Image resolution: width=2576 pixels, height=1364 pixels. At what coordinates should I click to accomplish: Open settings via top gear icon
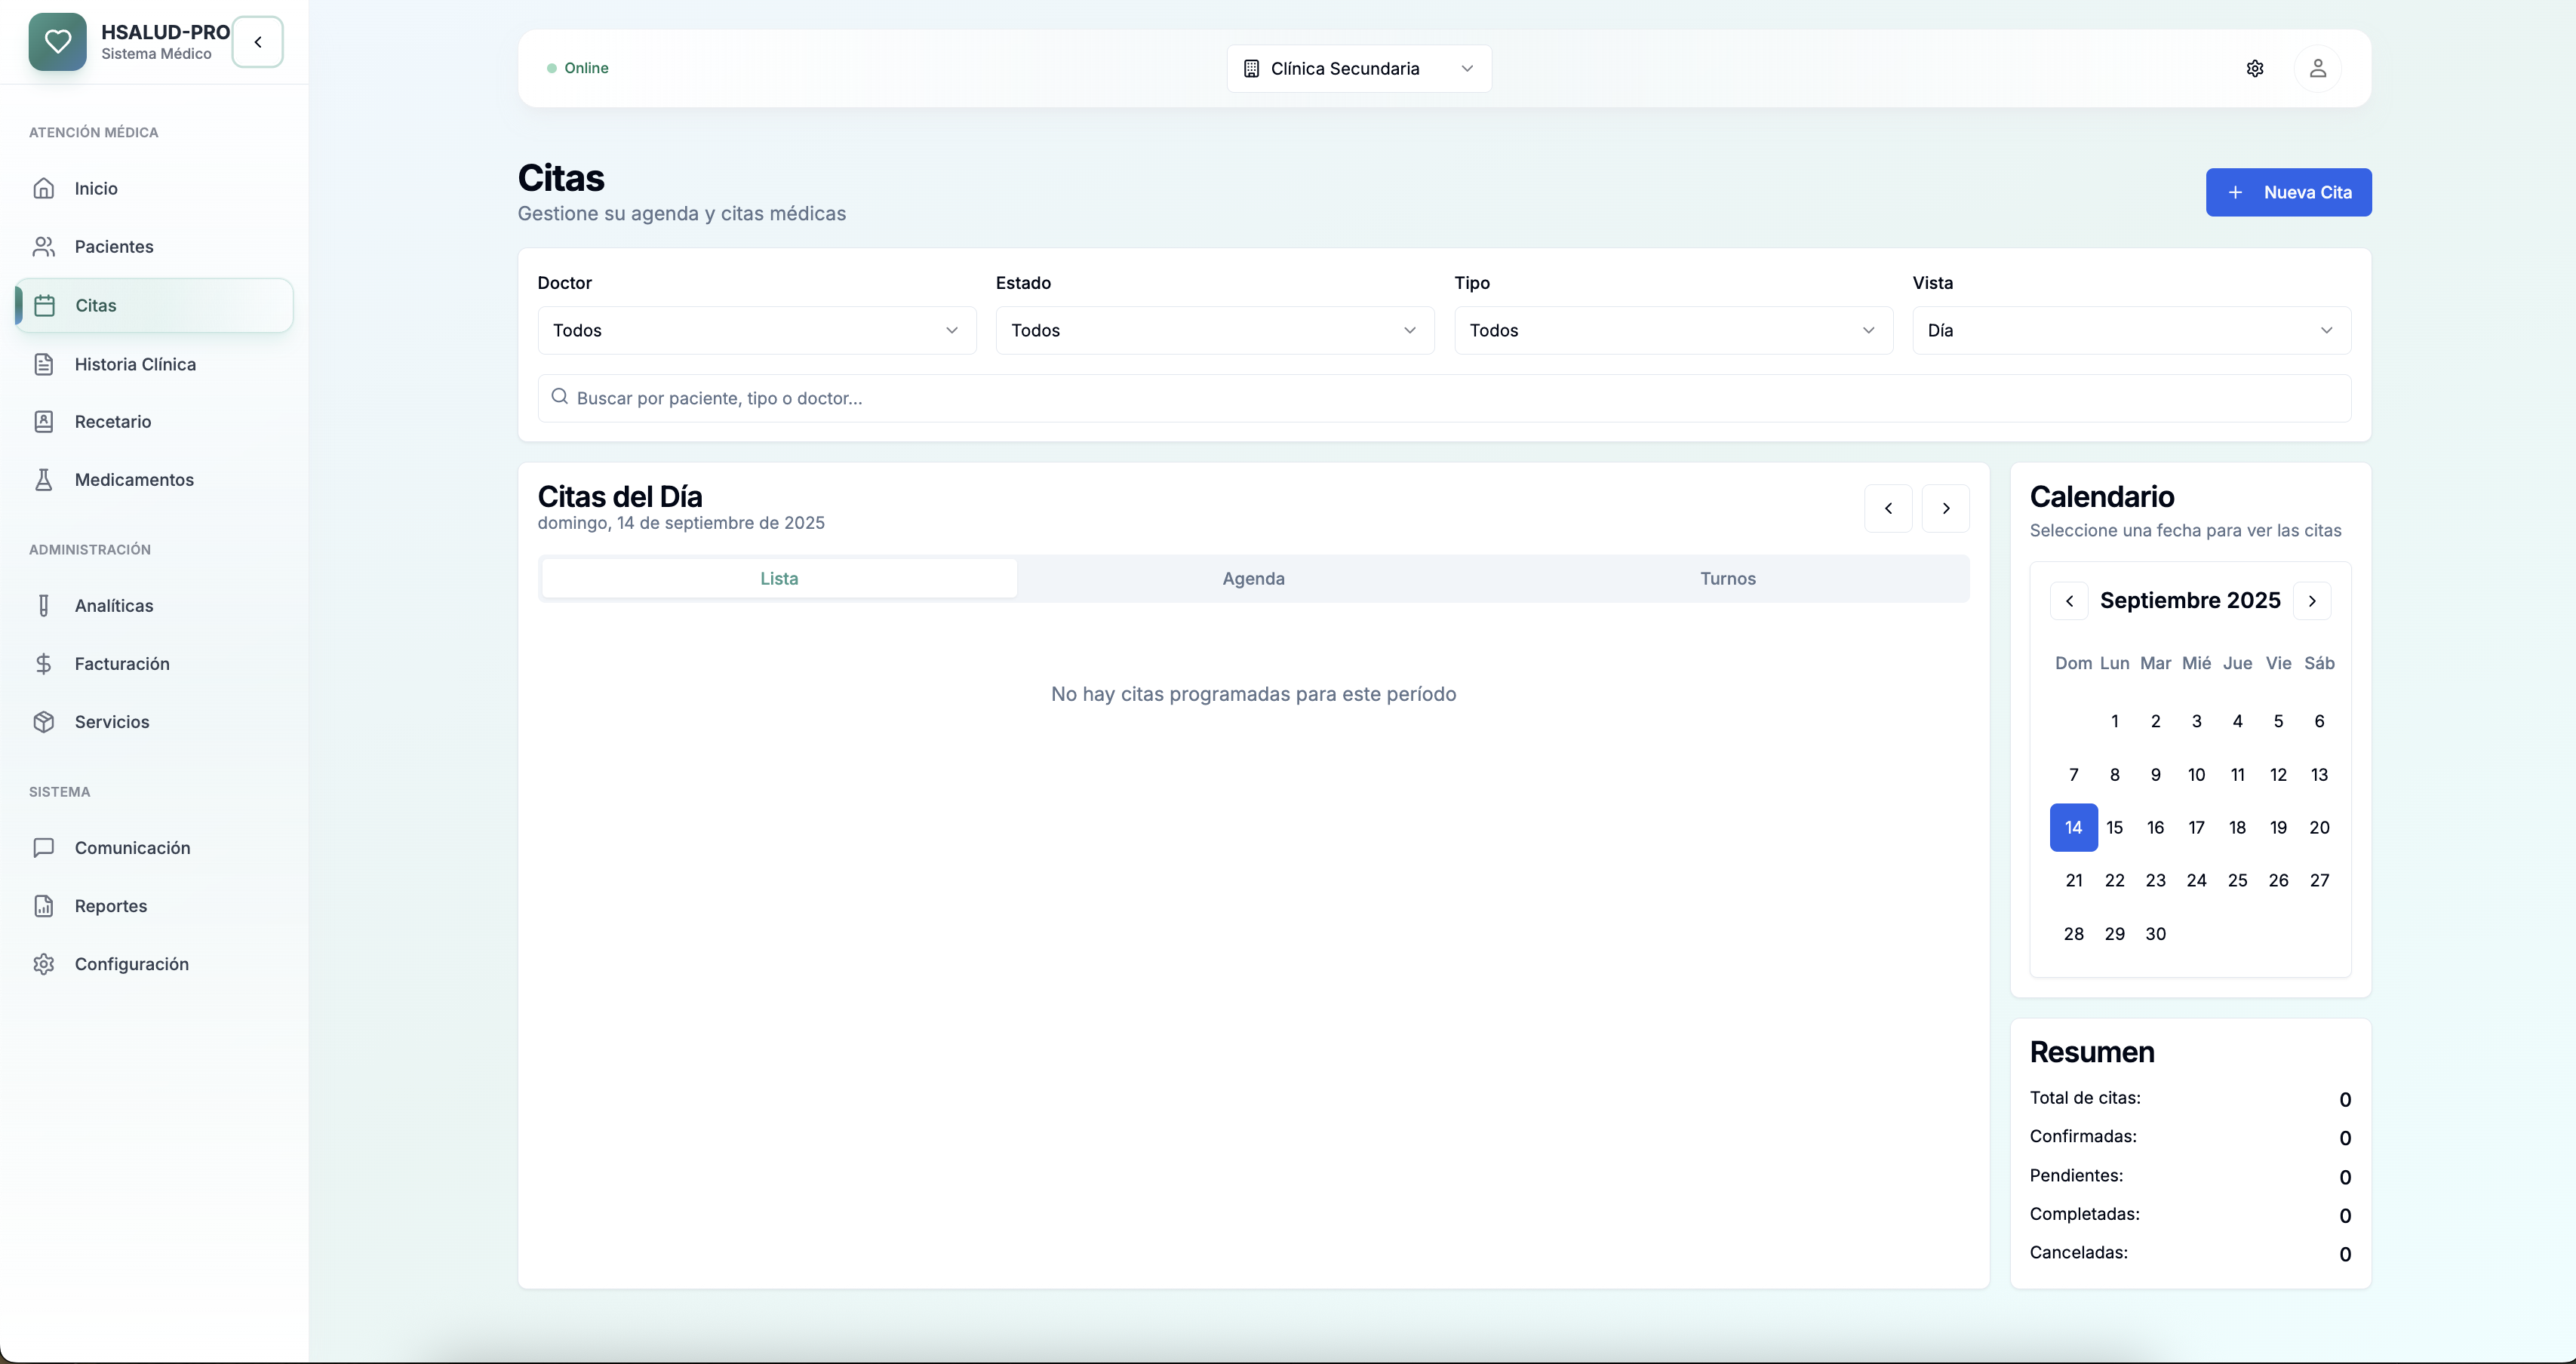pyautogui.click(x=2254, y=68)
